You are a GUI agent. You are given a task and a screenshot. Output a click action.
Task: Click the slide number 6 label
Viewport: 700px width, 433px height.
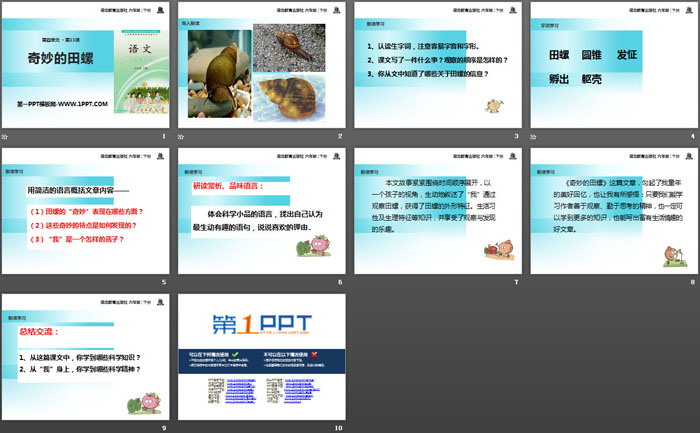pos(340,282)
